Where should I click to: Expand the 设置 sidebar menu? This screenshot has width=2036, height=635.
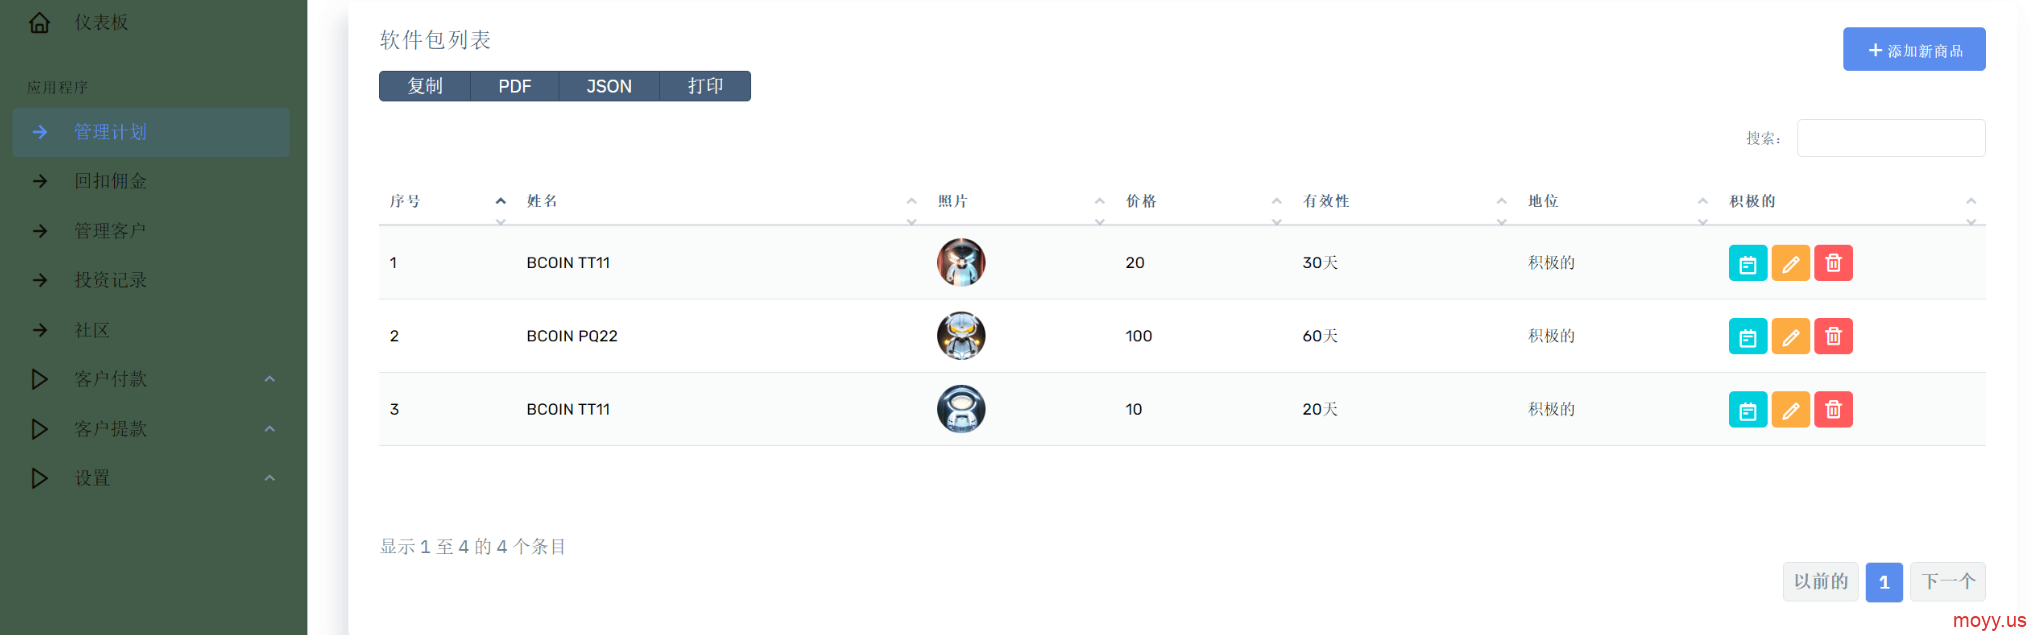coord(152,478)
